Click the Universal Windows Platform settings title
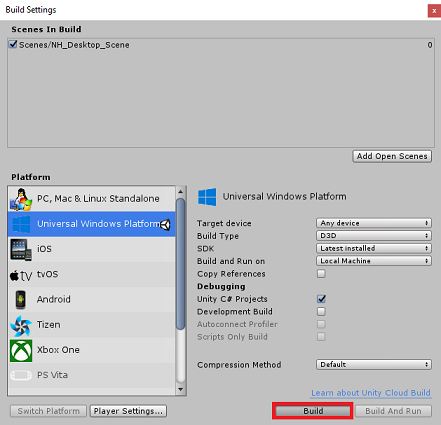Image resolution: width=441 pixels, height=425 pixels. [x=284, y=197]
